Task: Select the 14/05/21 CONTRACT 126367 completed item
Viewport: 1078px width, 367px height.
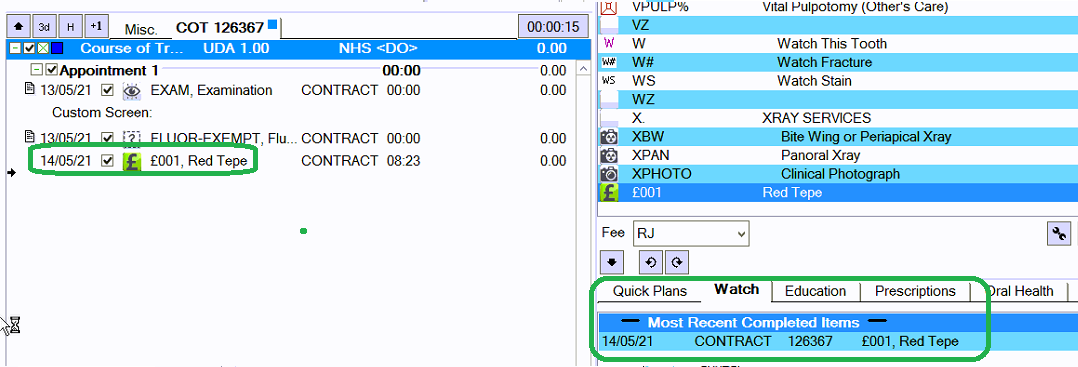Action: (x=838, y=342)
